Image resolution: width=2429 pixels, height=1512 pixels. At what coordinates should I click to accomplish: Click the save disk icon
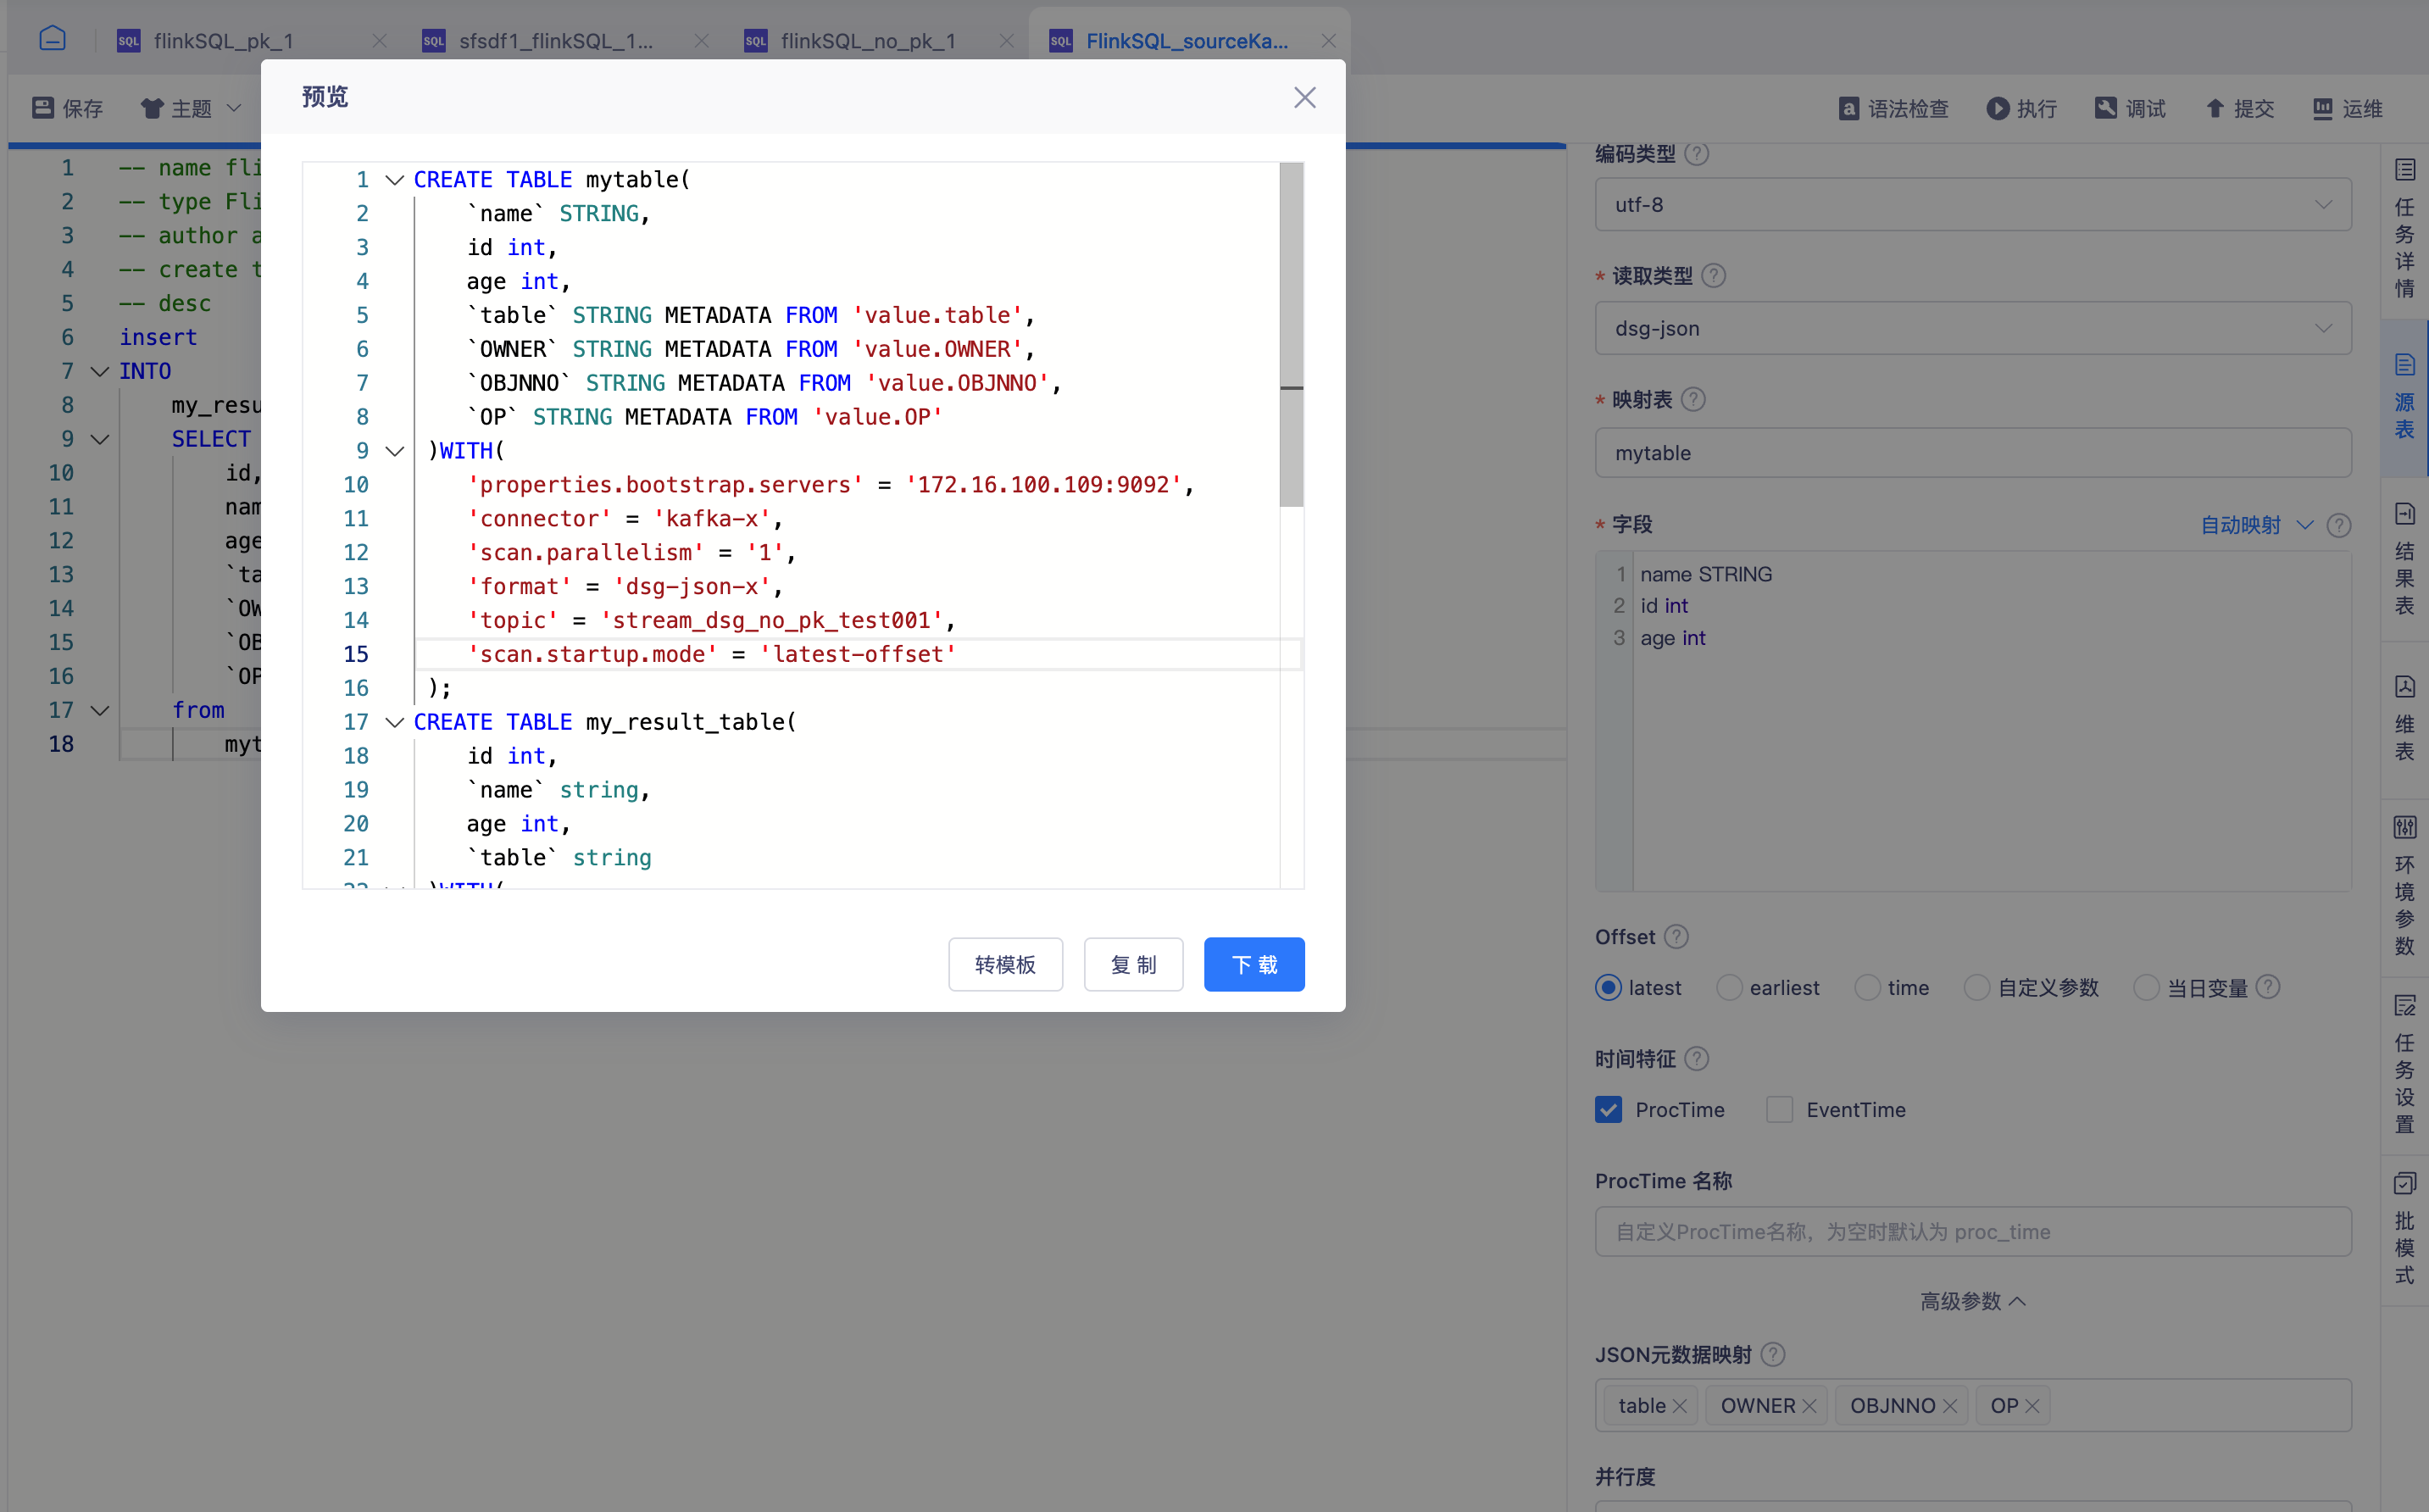click(42, 108)
